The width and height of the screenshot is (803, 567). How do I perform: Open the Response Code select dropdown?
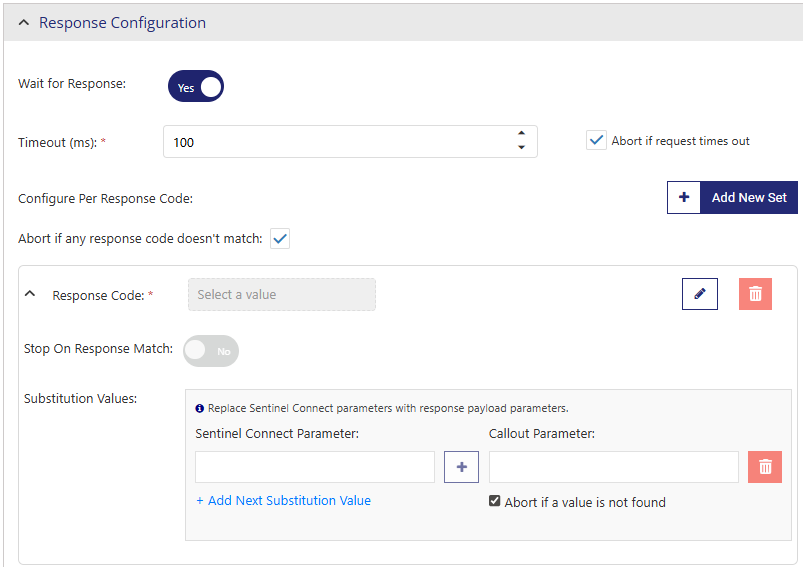[282, 295]
